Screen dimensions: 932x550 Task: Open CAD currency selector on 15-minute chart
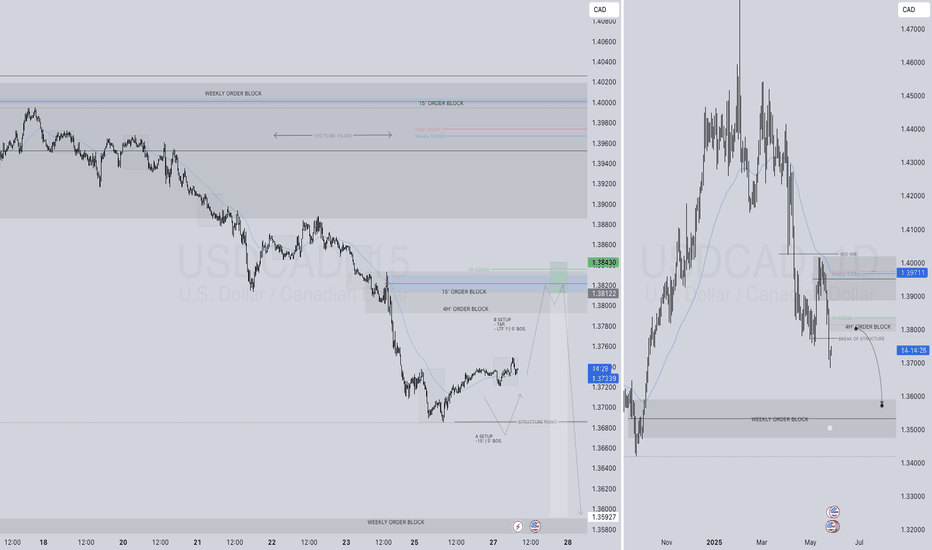tap(604, 10)
